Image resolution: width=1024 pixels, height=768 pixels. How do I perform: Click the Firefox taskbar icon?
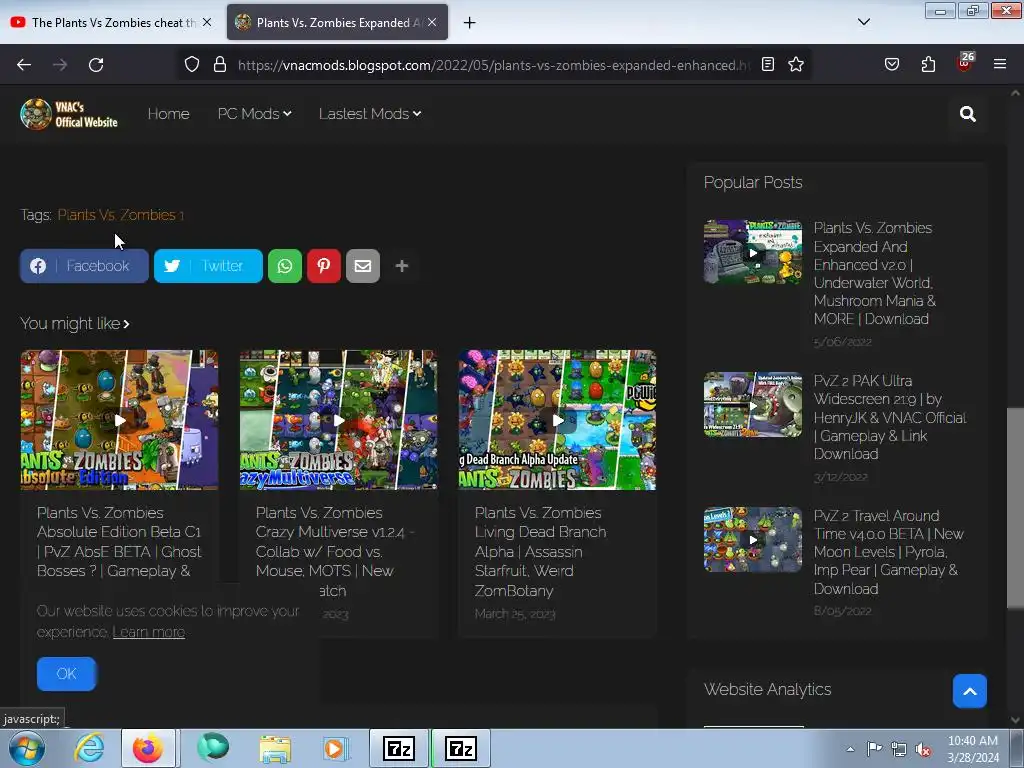pyautogui.click(x=148, y=748)
